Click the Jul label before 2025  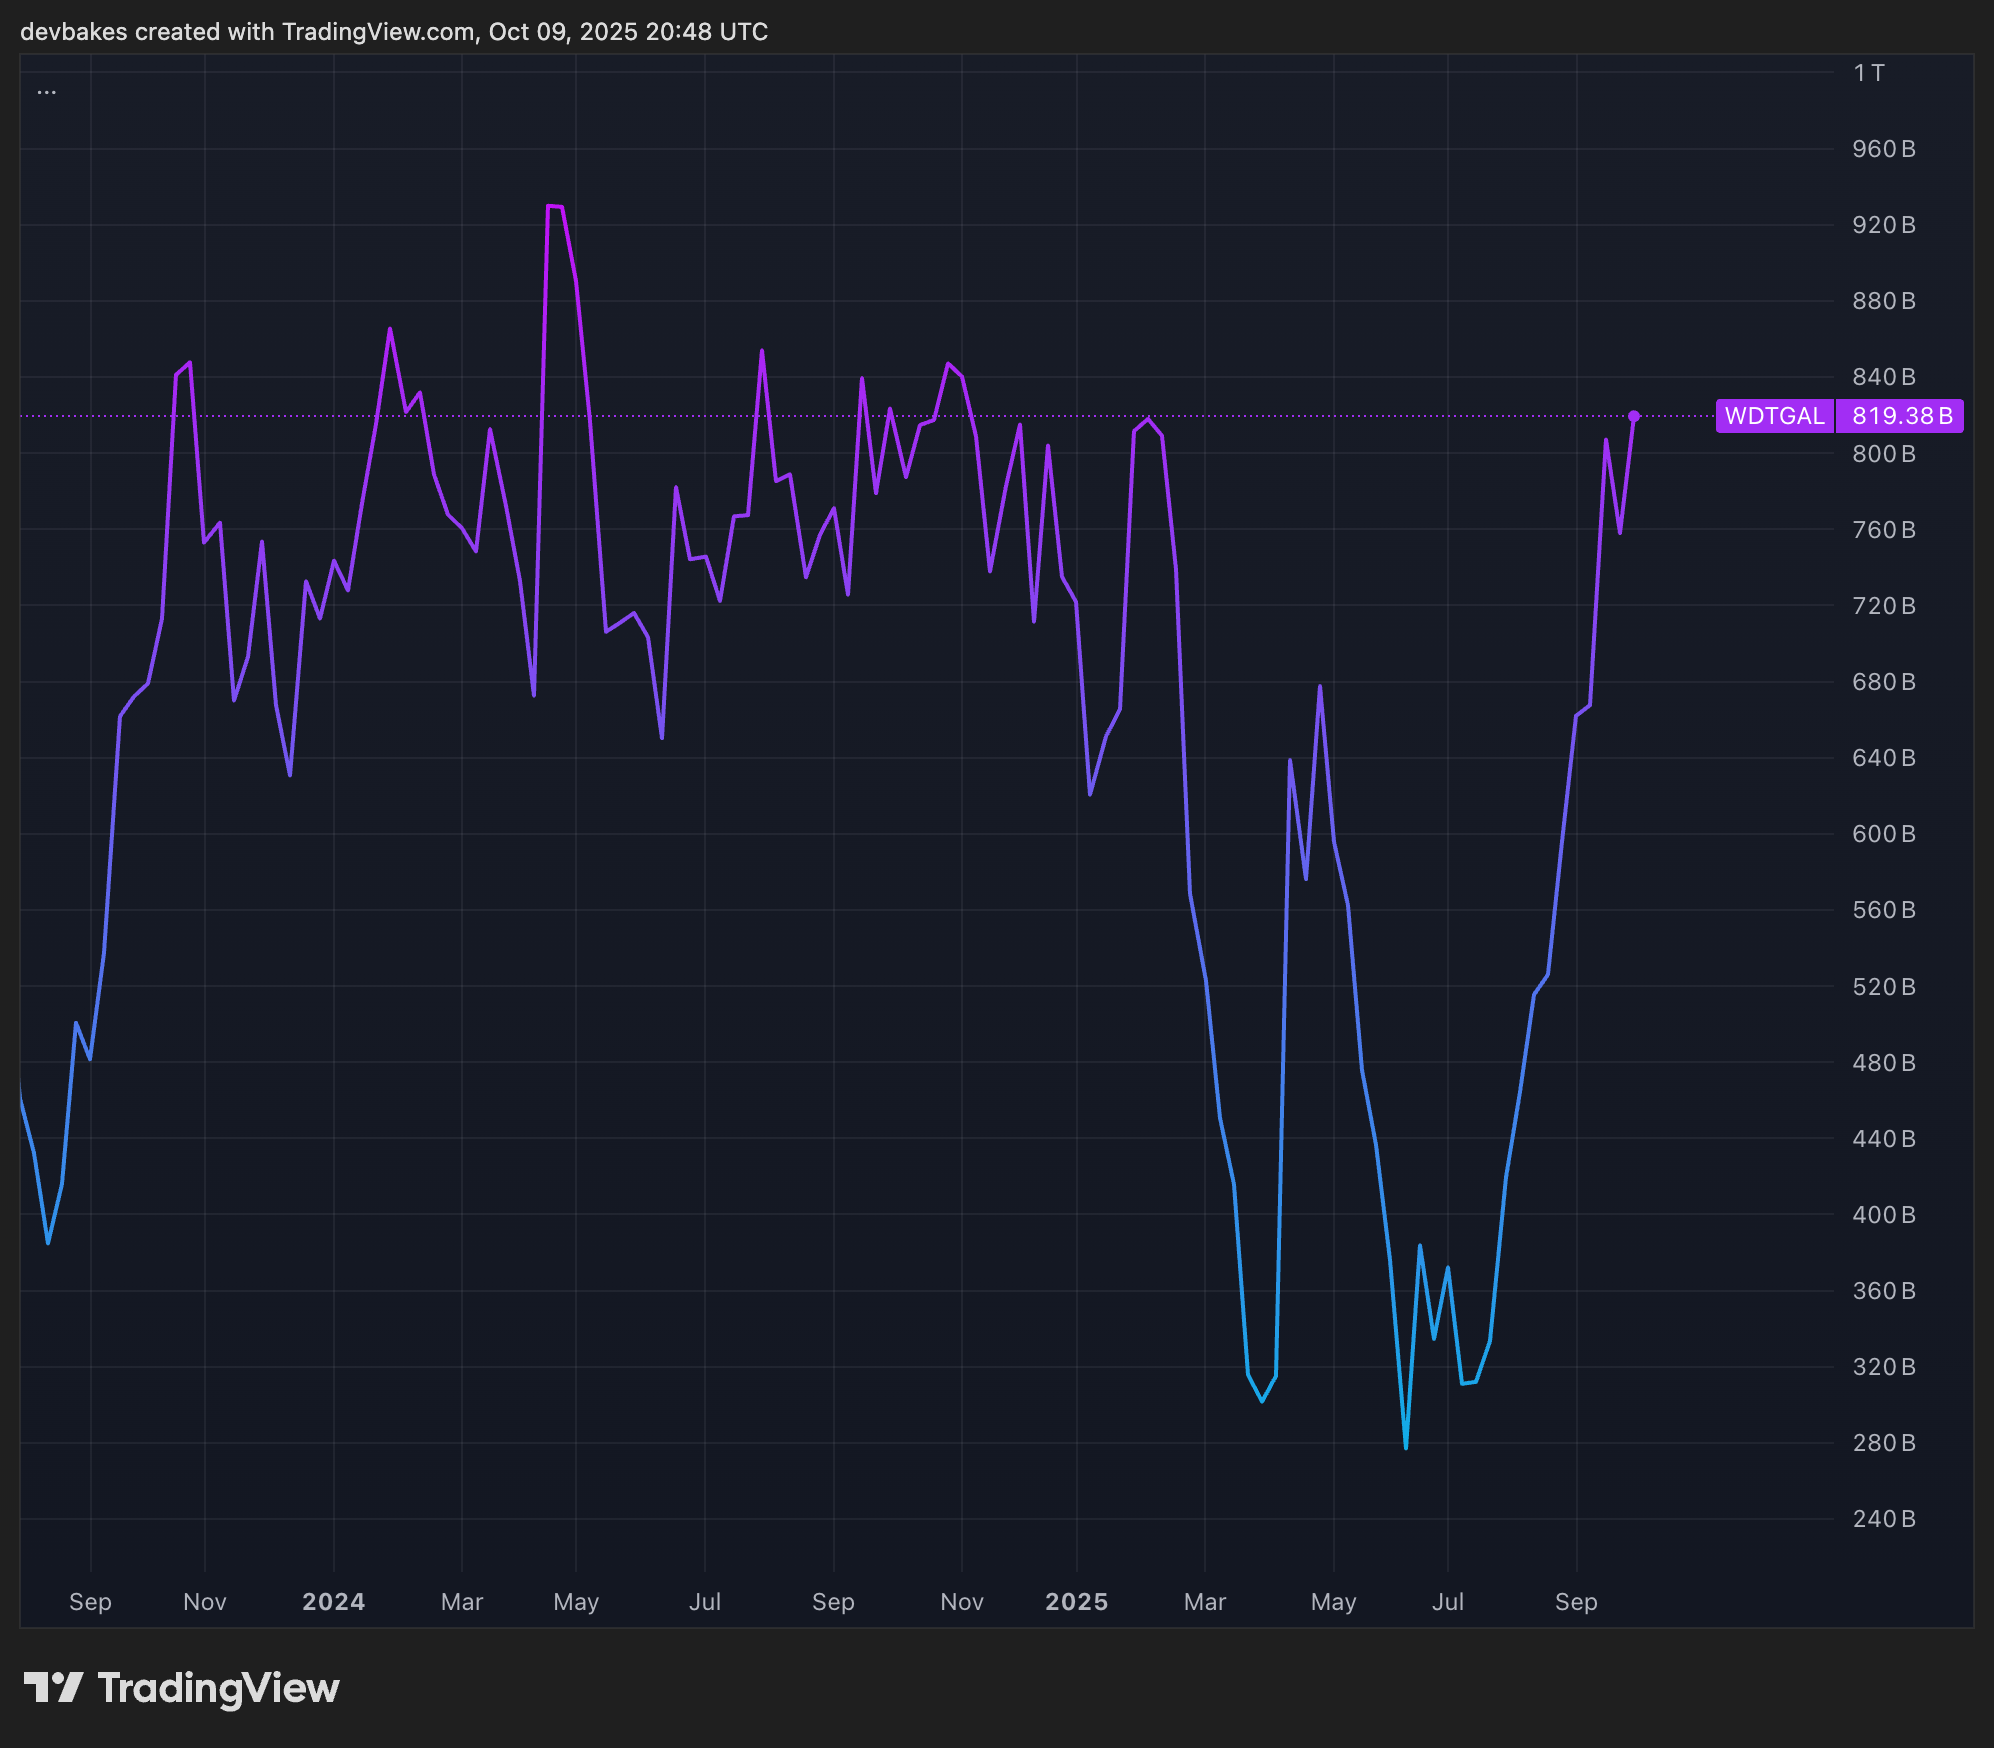click(704, 1602)
